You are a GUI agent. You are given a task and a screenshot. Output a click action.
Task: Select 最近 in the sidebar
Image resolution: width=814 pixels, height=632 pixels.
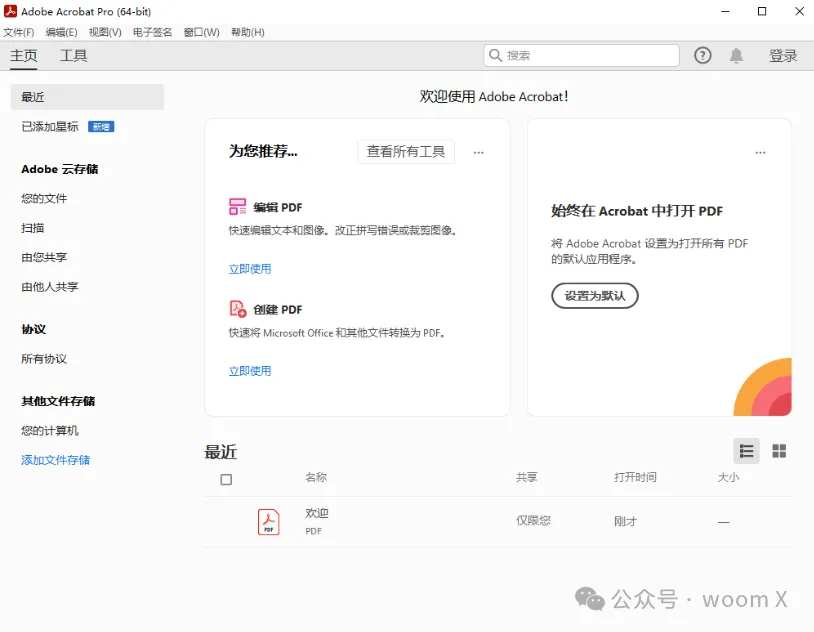tap(87, 97)
